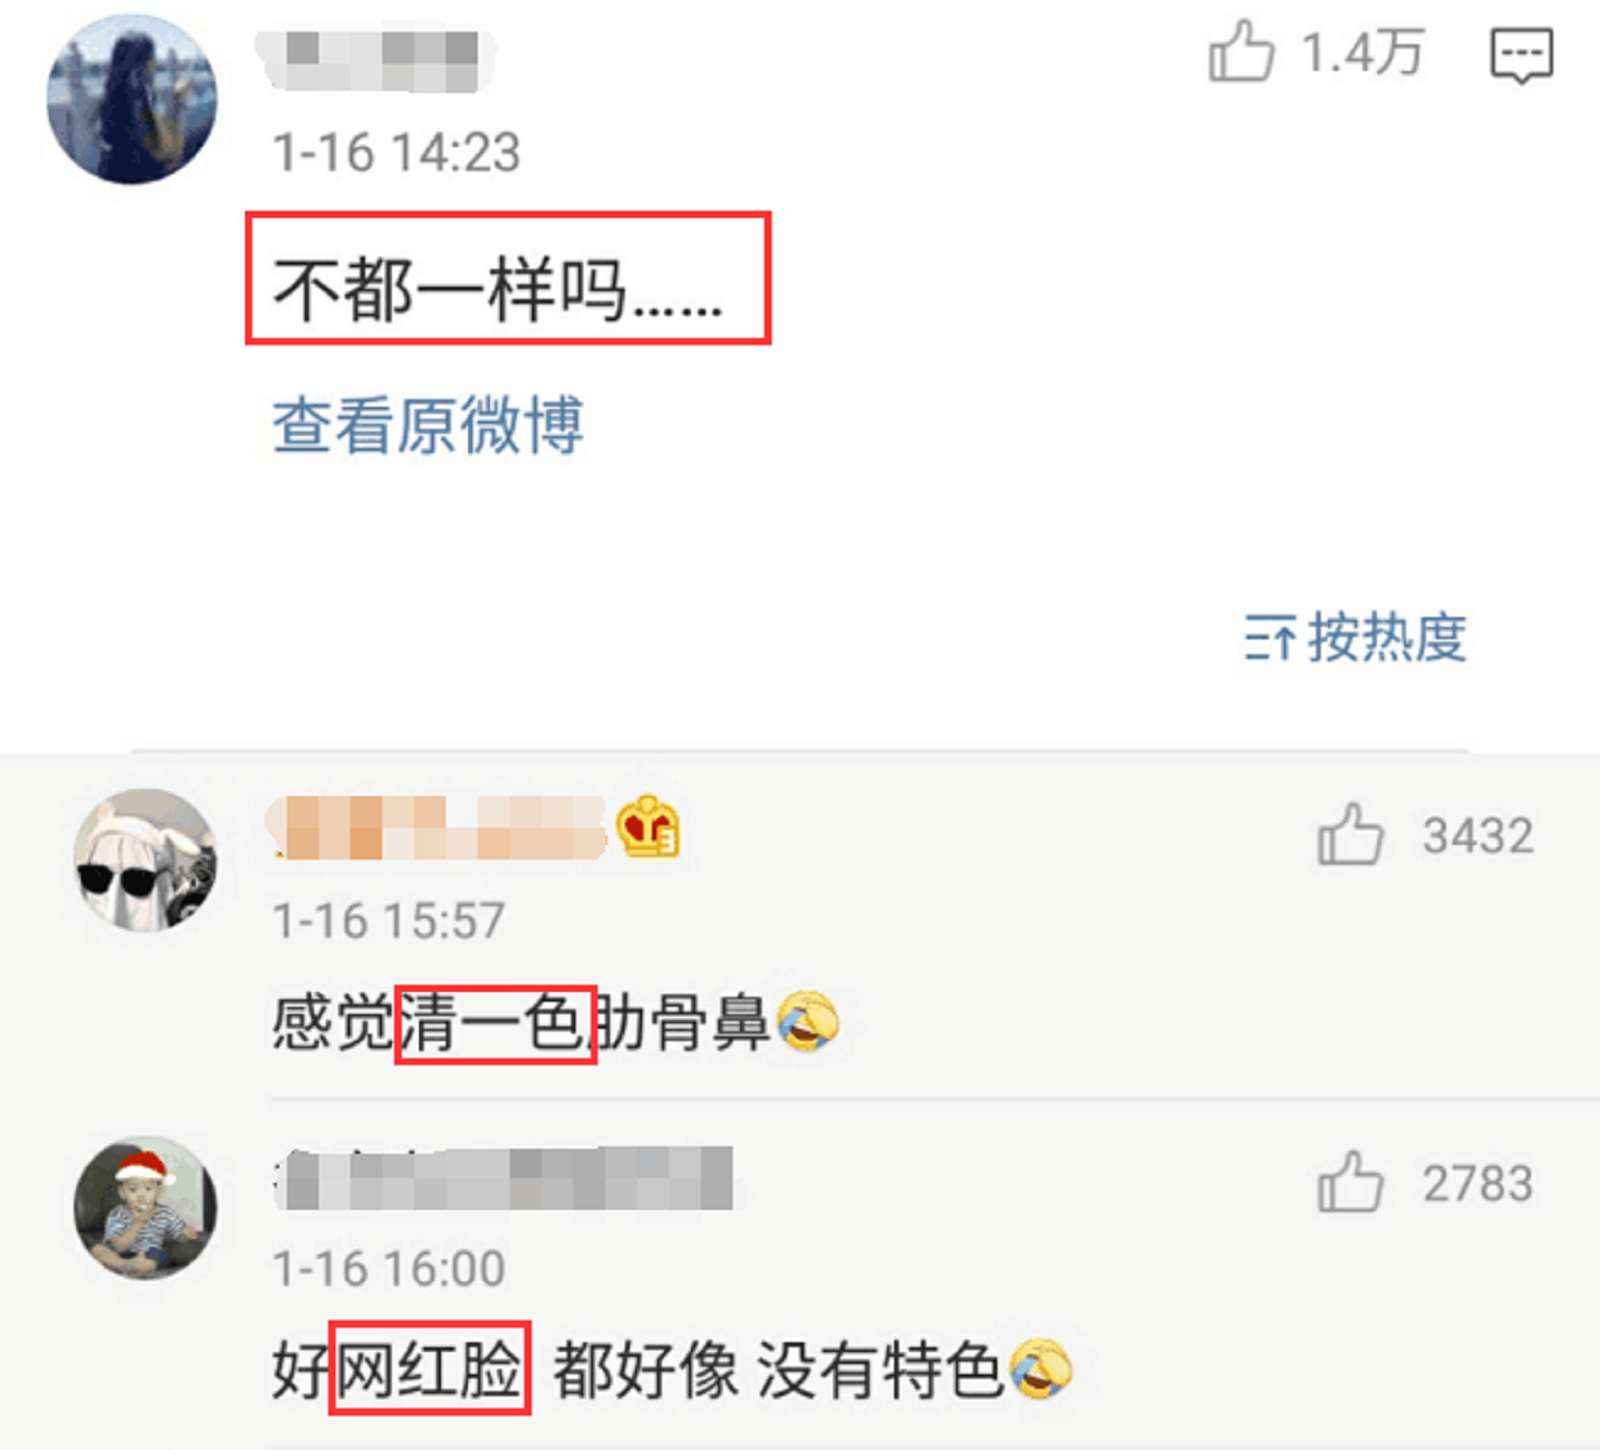This screenshot has height=1450, width=1600.
Task: Open the reply bubble icon at top right
Action: pyautogui.click(x=1521, y=55)
